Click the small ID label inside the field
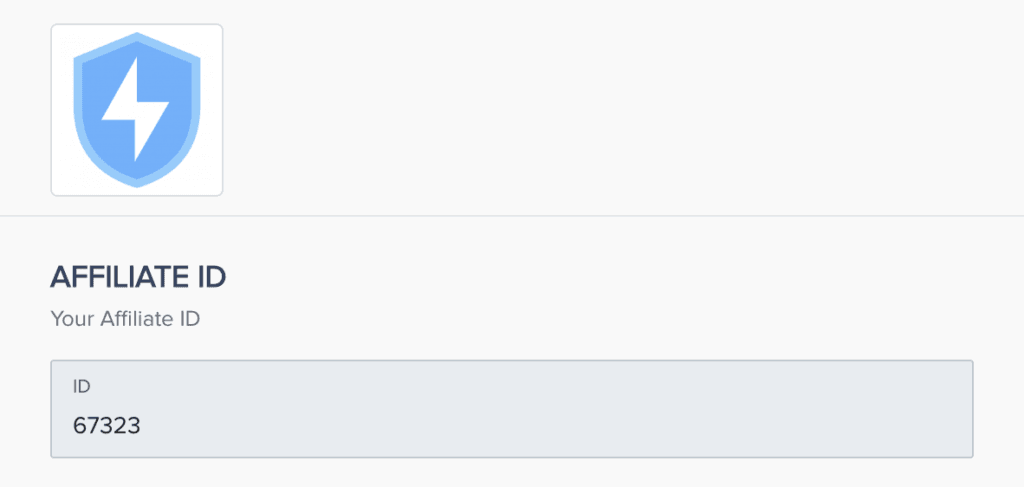This screenshot has width=1024, height=487. point(82,387)
